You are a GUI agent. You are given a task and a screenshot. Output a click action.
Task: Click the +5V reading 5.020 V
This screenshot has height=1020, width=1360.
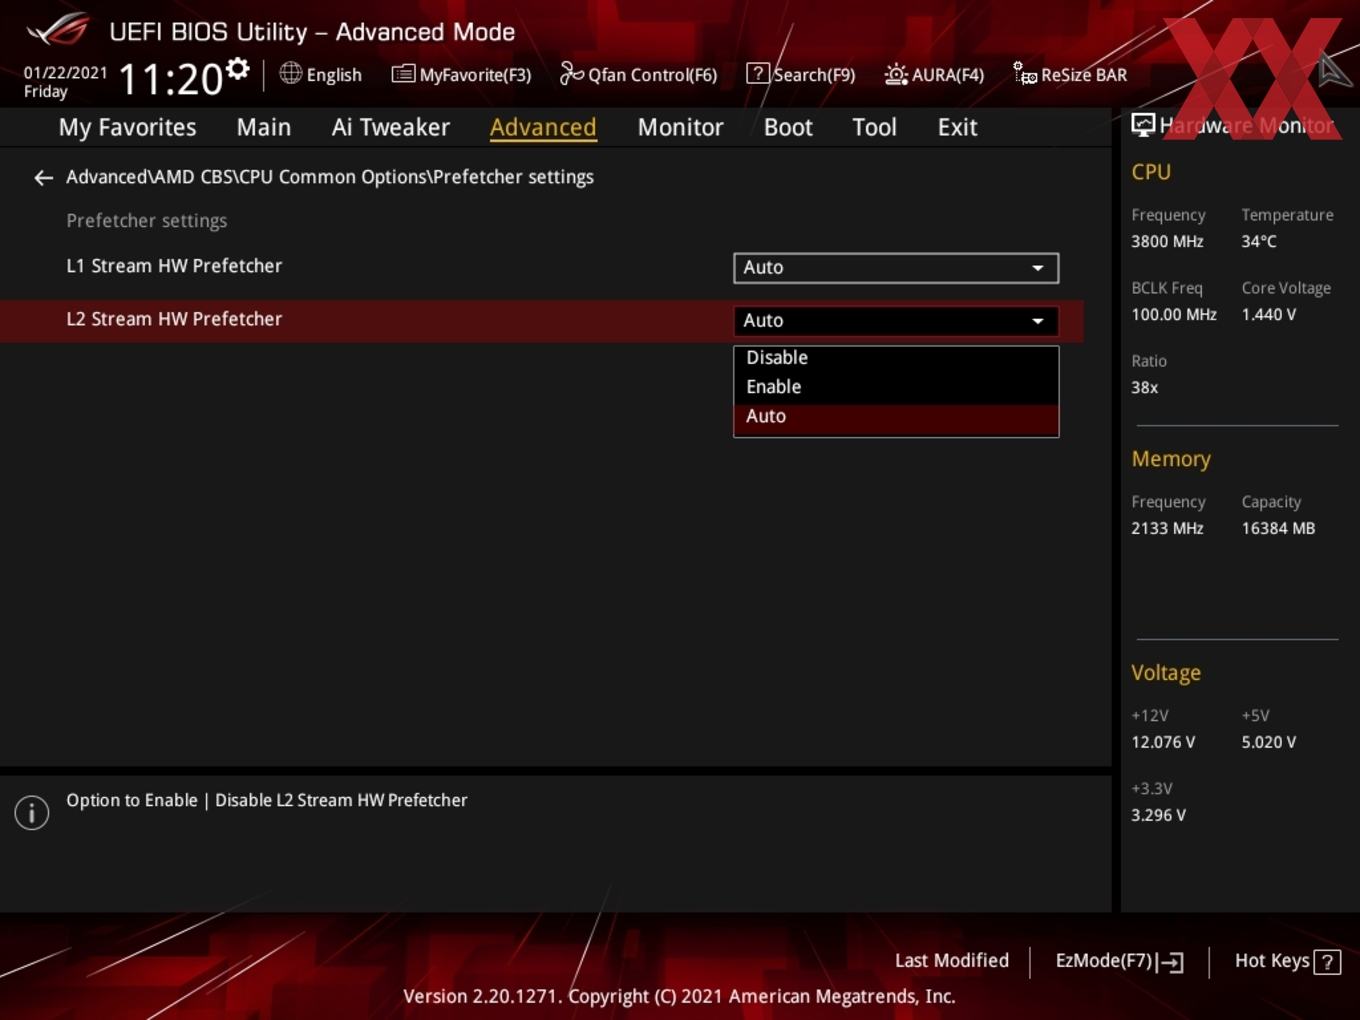pos(1269,742)
